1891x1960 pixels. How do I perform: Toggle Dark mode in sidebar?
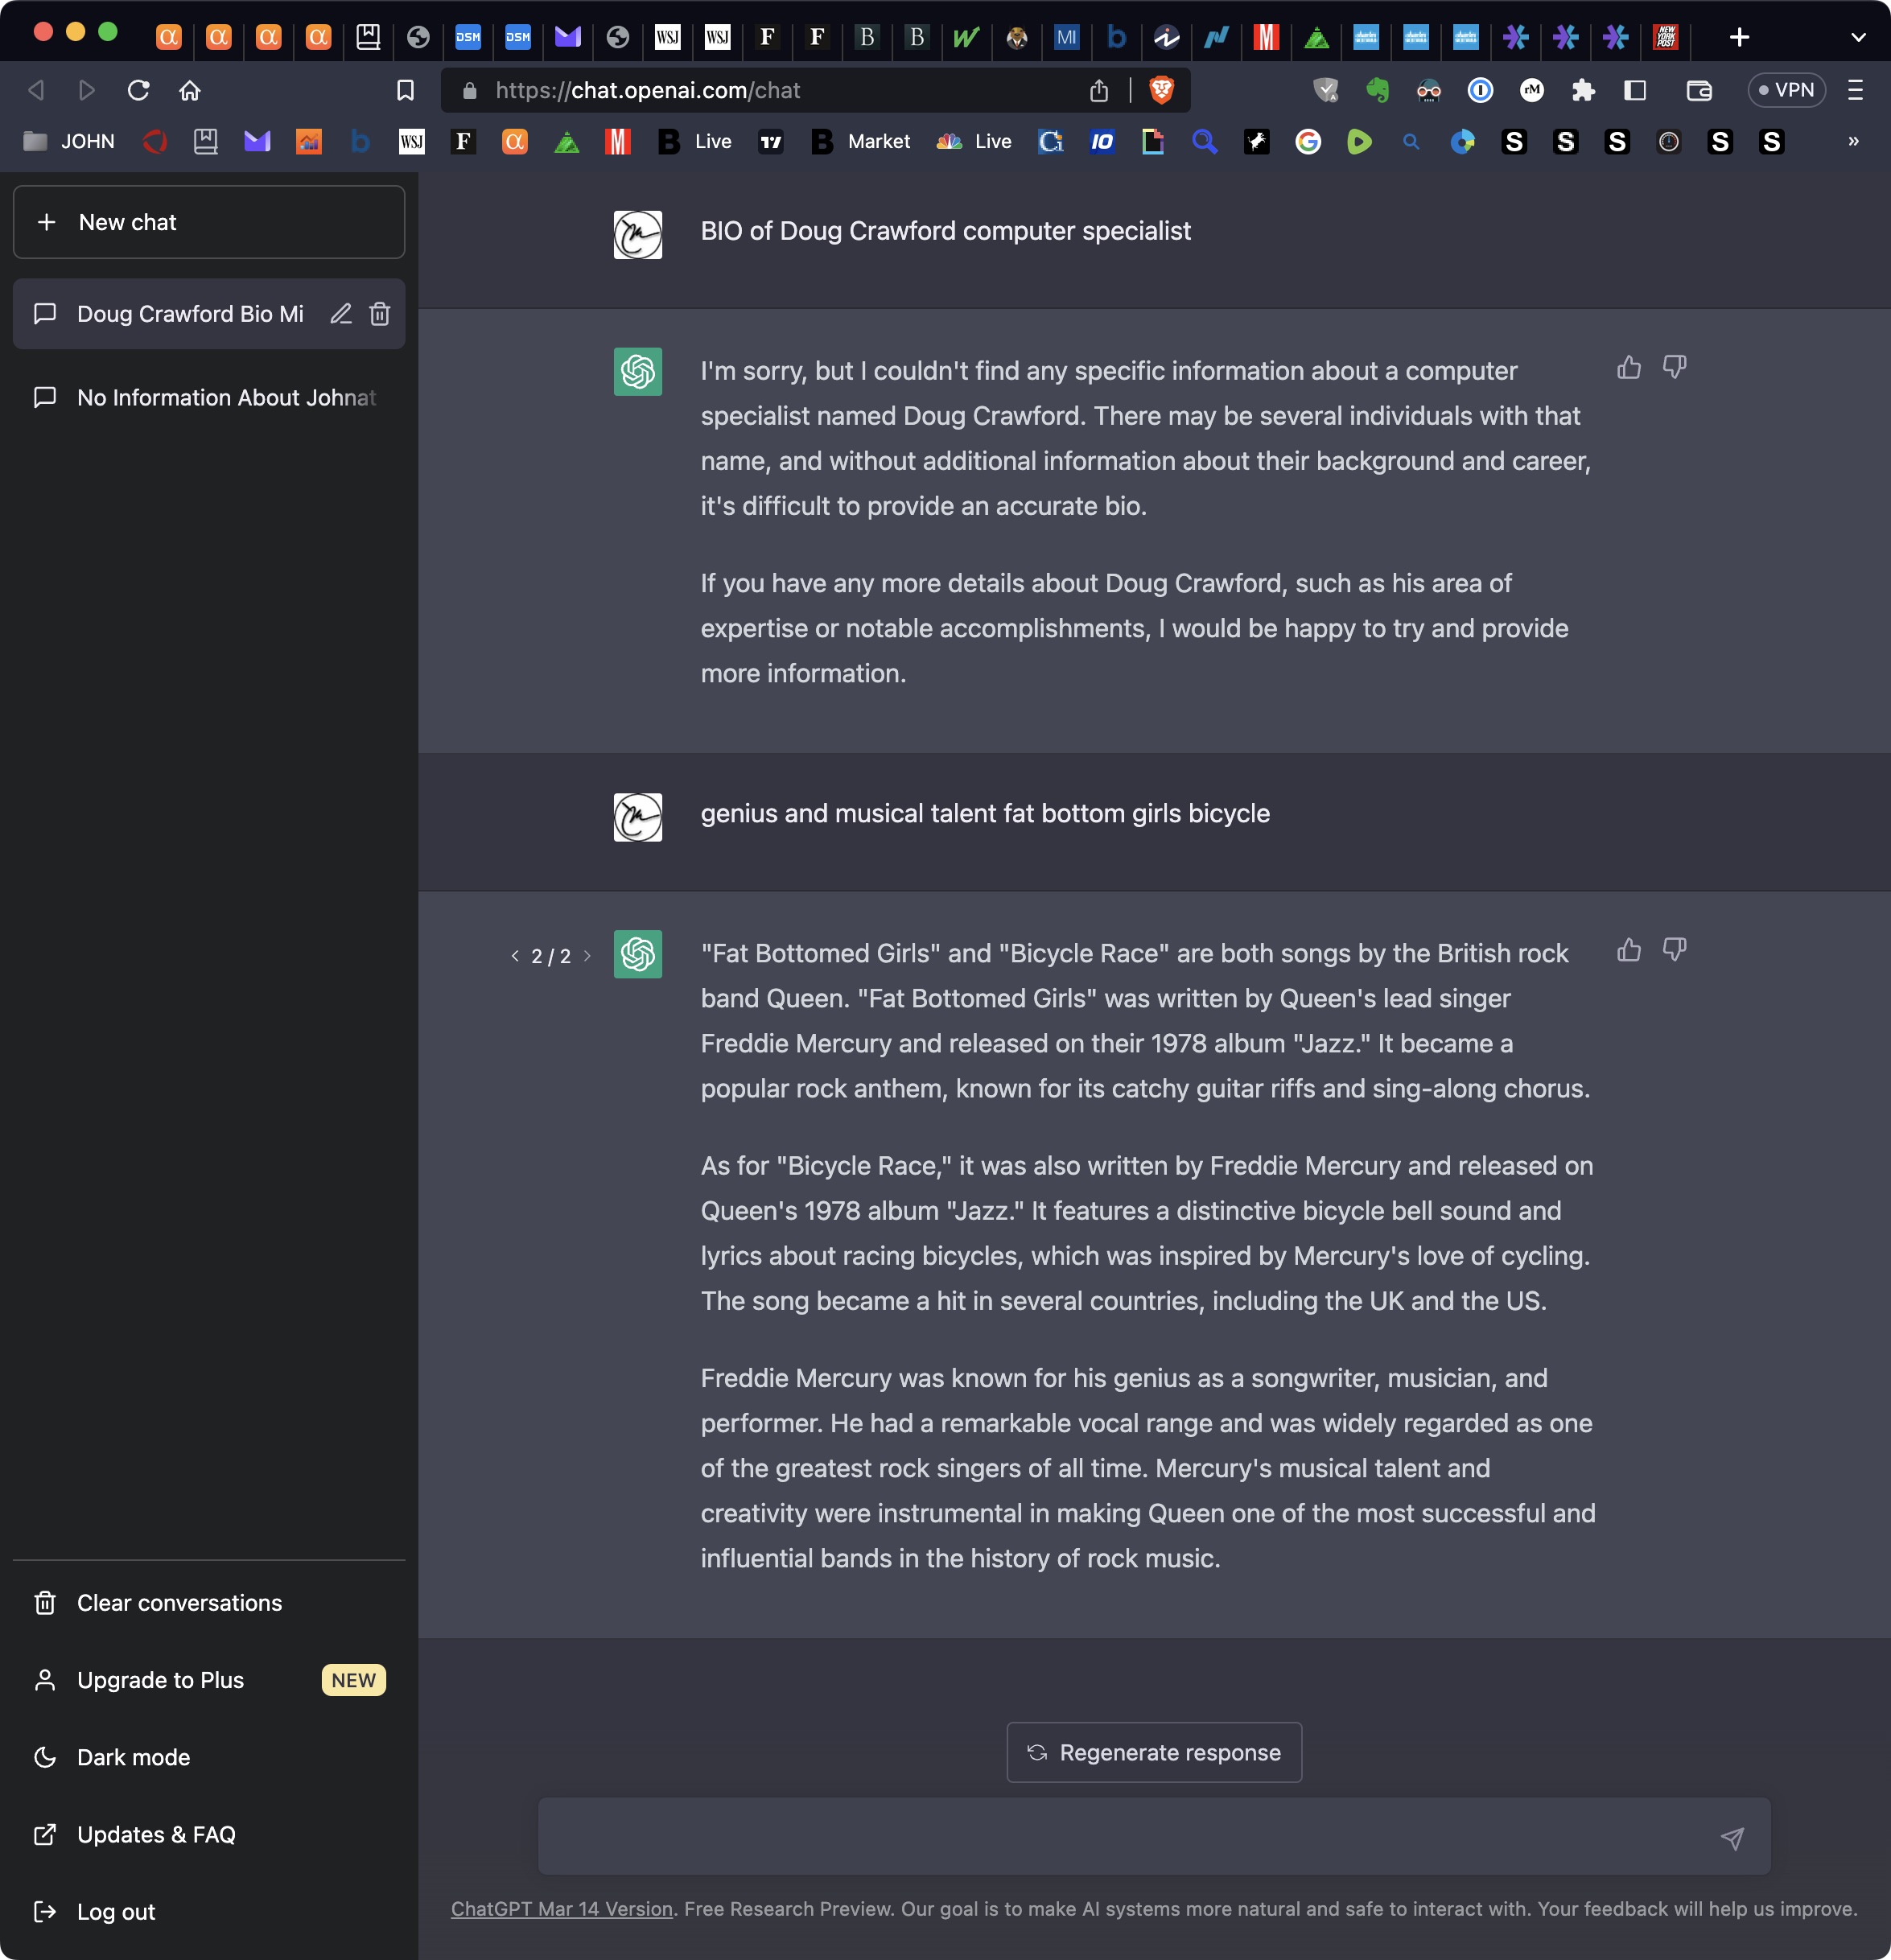[133, 1757]
